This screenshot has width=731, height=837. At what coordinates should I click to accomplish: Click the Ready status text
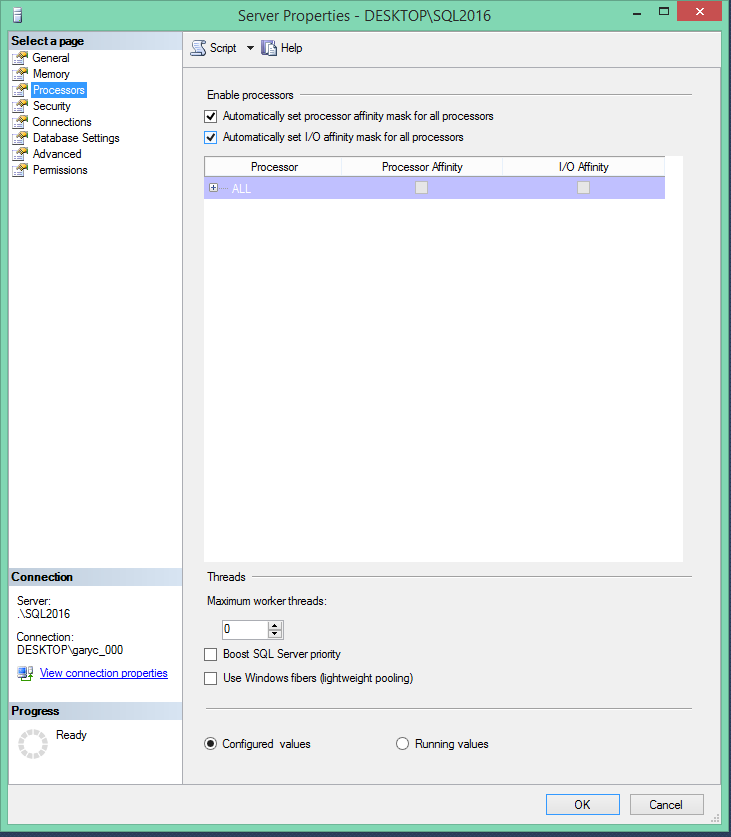71,735
